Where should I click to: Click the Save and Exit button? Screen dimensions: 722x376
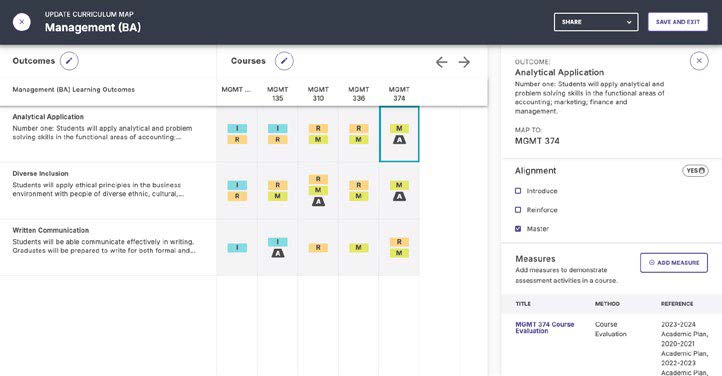click(x=678, y=22)
